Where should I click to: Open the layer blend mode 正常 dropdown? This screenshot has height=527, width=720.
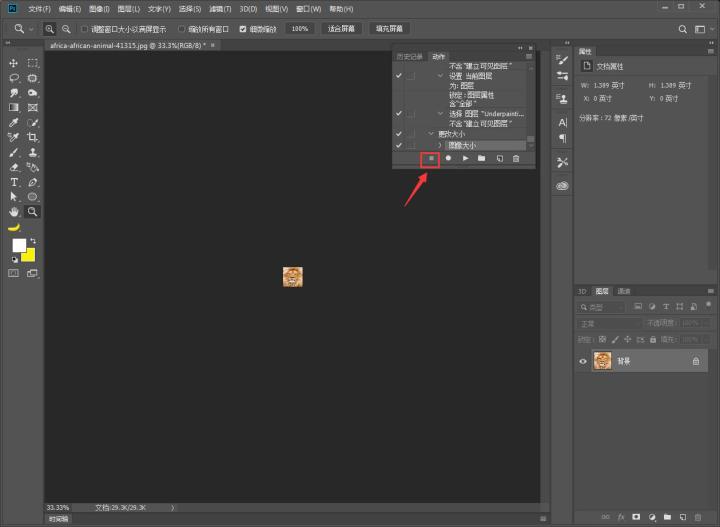coord(607,324)
